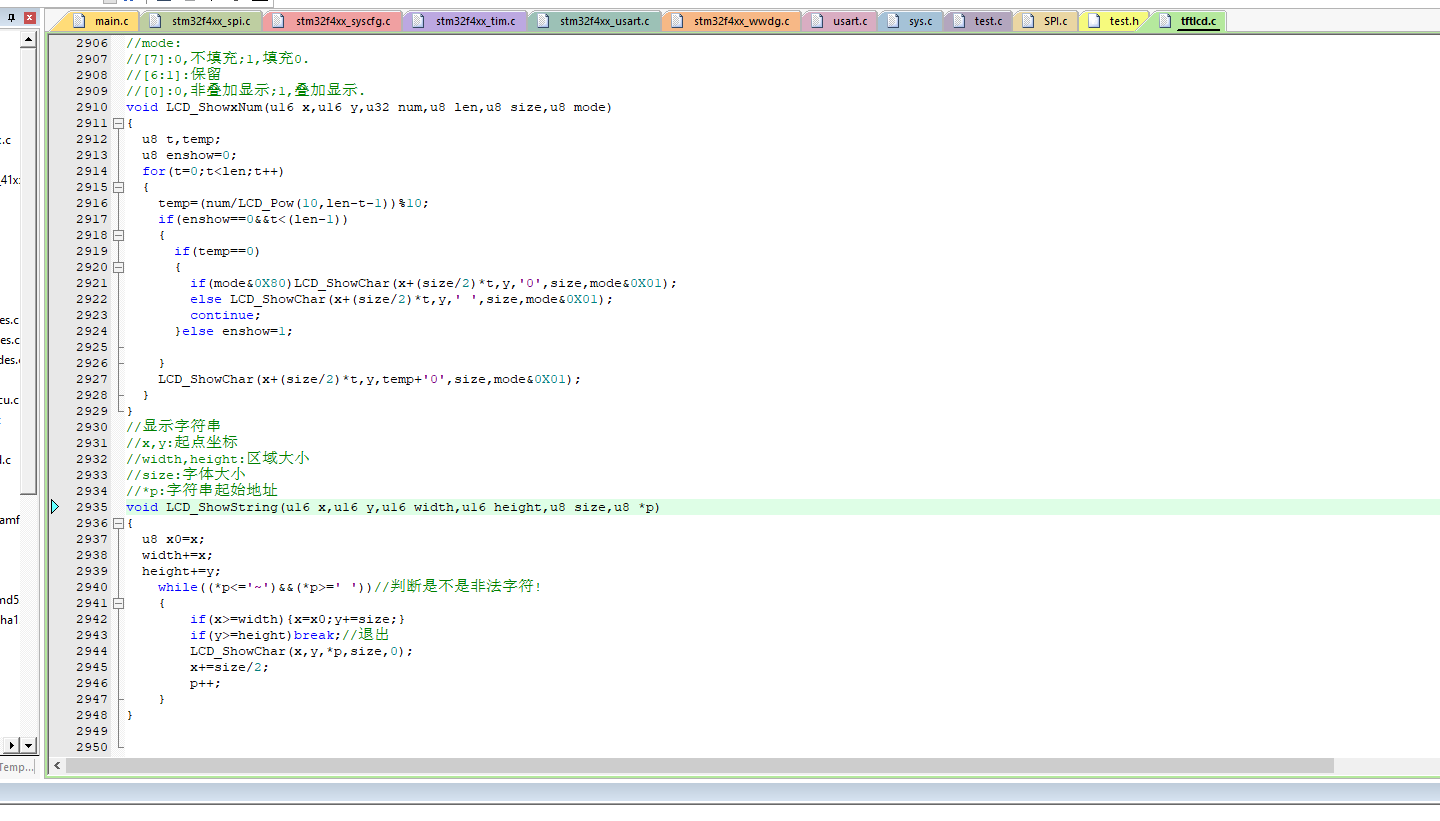
Task: Collapse the for loop block at line 2915
Action: pyautogui.click(x=118, y=187)
